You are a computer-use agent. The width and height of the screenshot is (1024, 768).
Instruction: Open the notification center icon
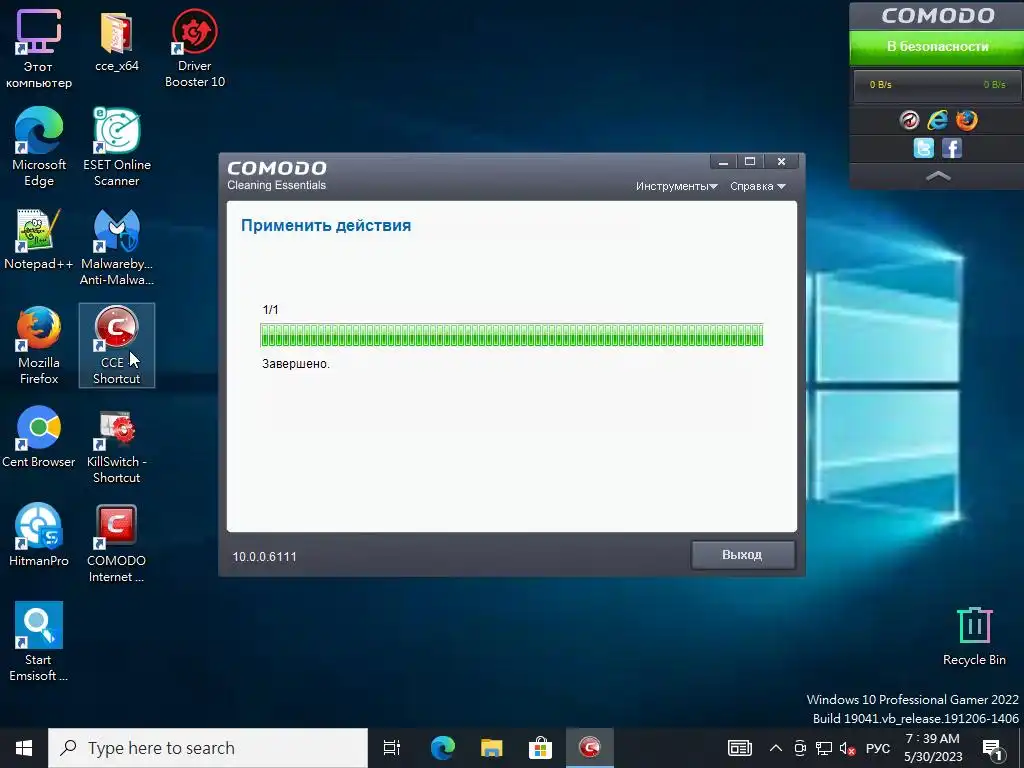point(993,748)
